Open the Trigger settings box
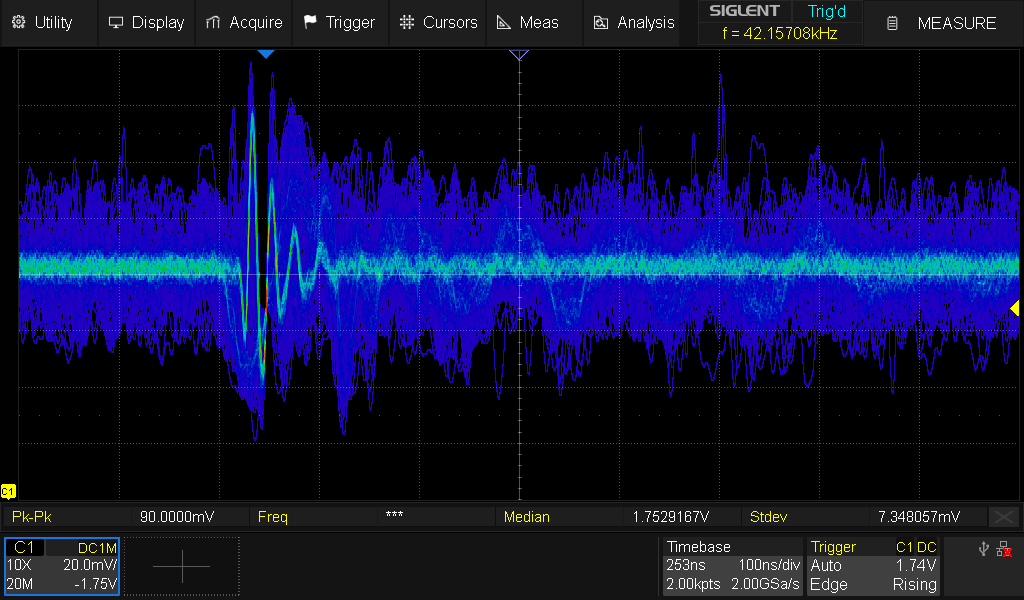 873,566
